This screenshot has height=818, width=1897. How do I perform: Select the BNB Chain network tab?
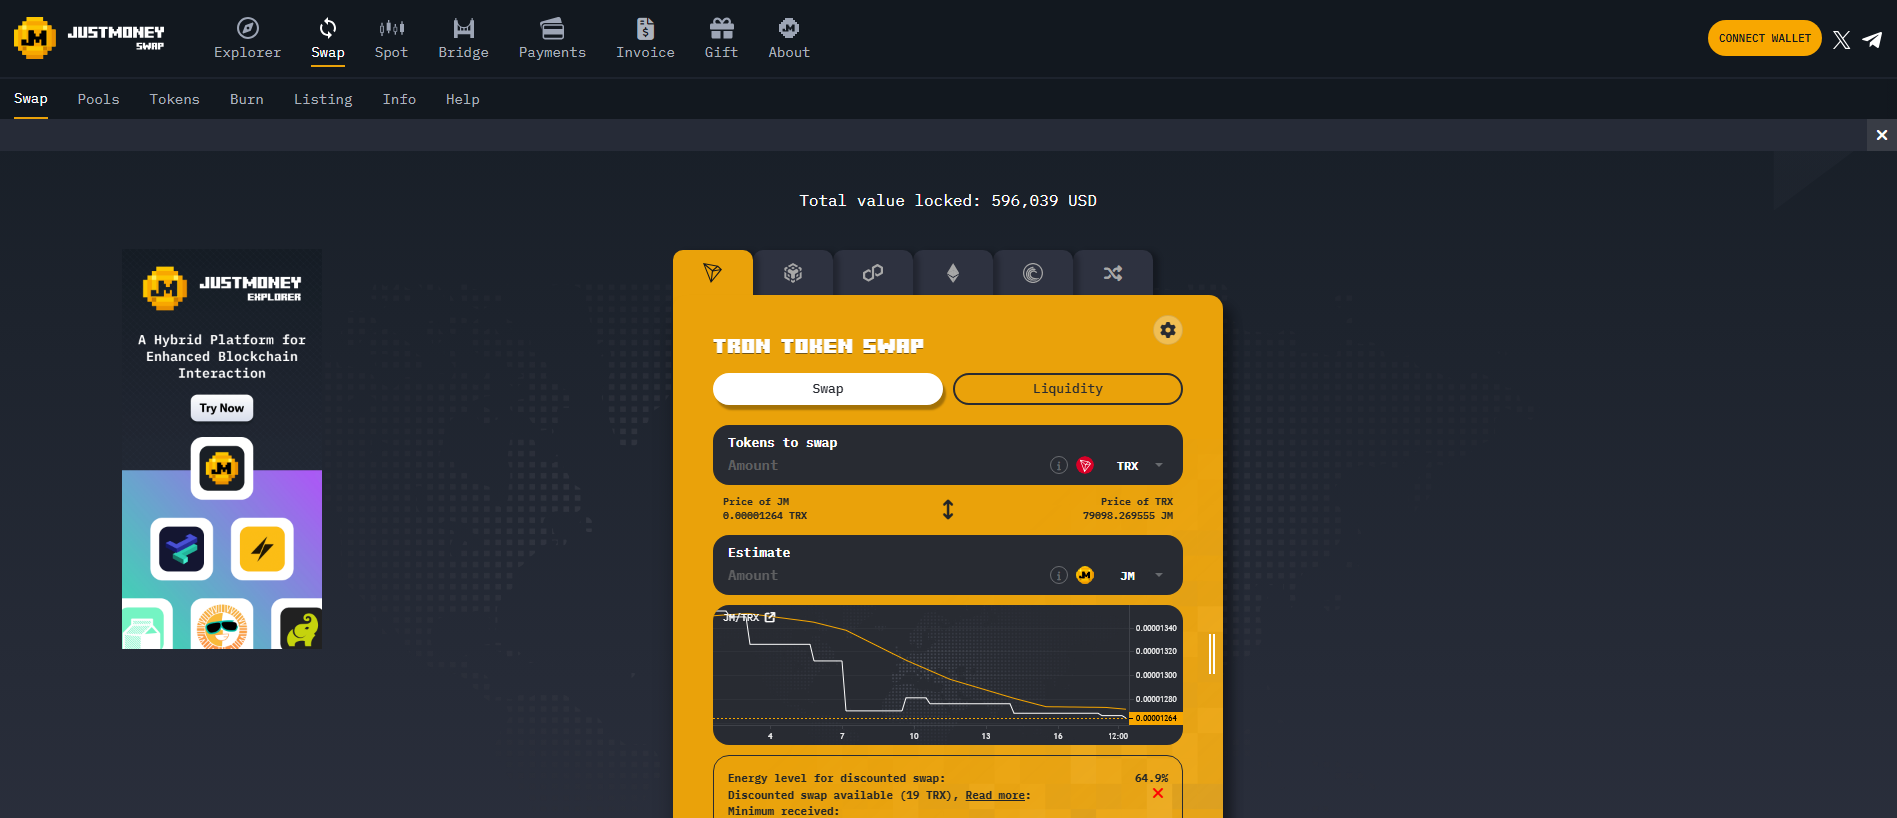(x=793, y=272)
